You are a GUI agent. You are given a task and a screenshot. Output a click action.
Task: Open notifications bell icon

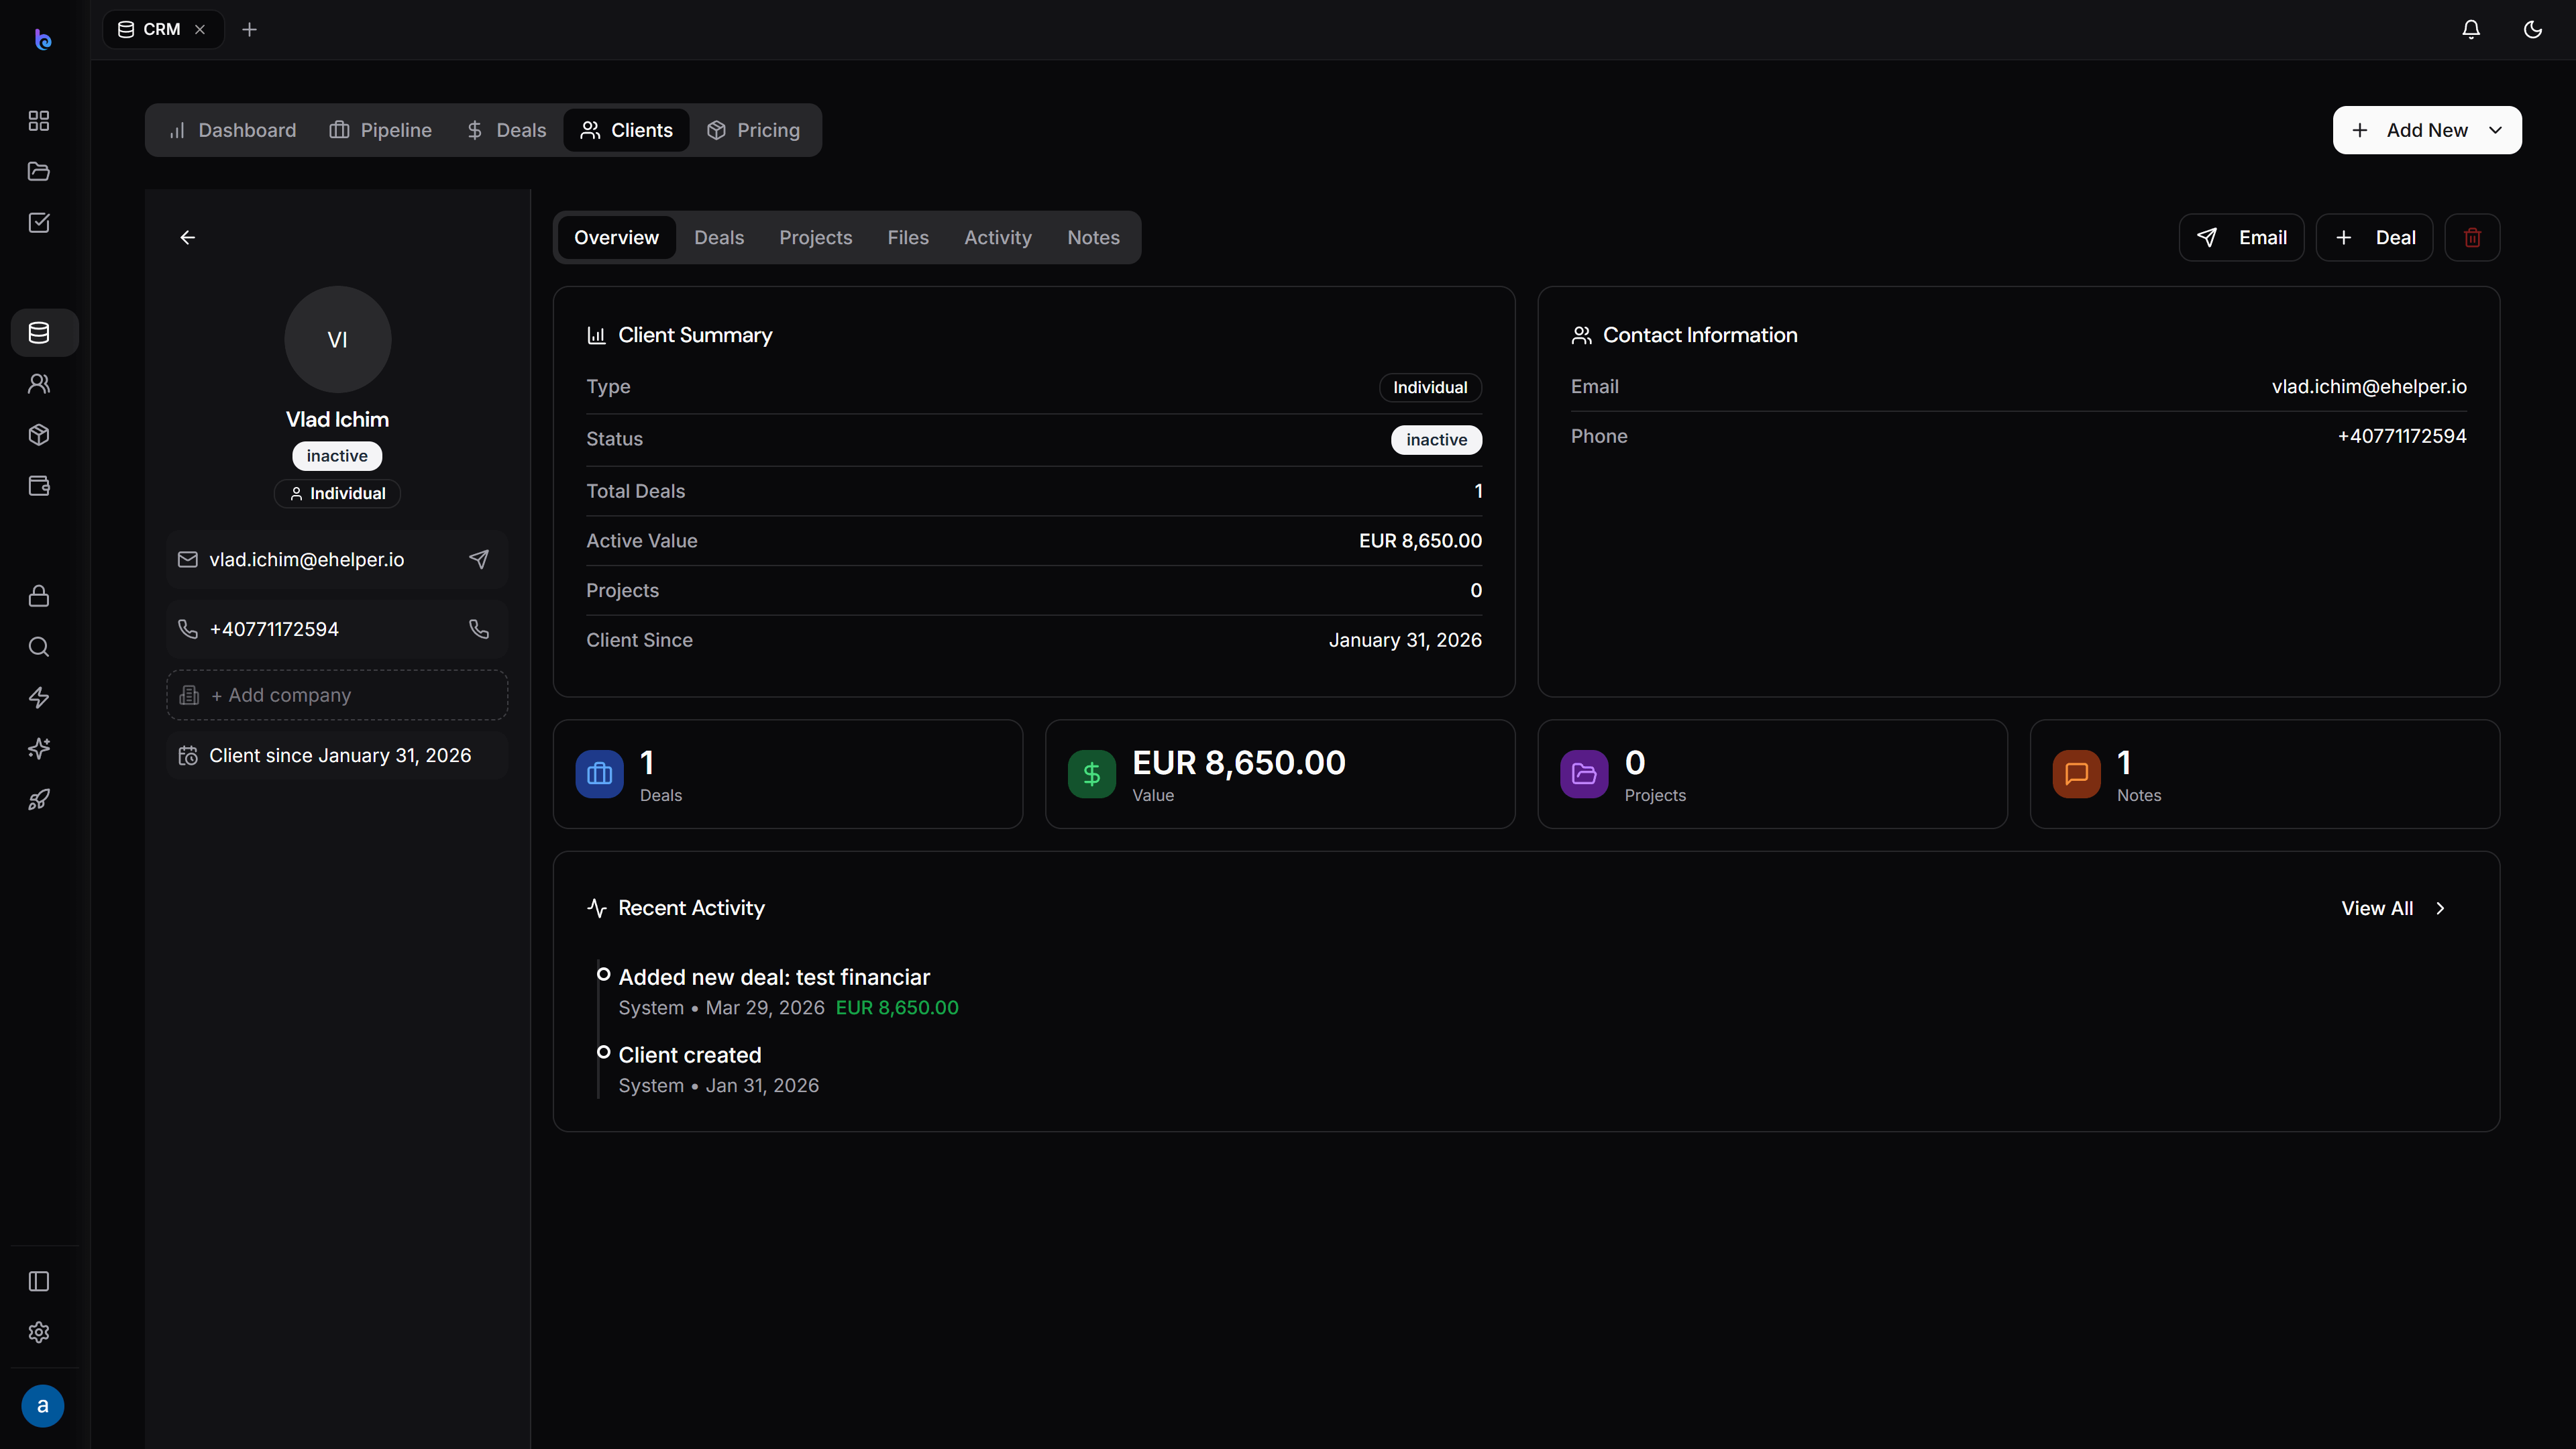(2471, 30)
